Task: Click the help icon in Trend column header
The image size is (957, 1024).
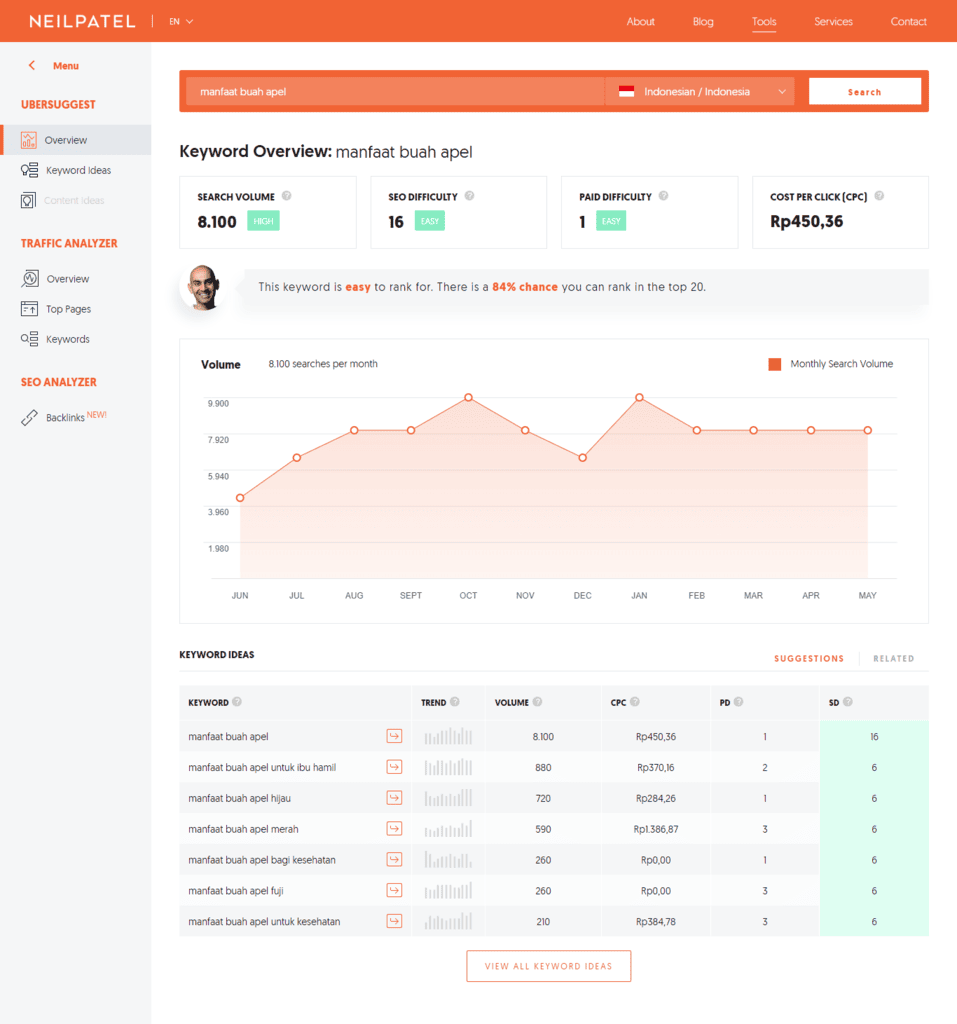Action: 455,702
